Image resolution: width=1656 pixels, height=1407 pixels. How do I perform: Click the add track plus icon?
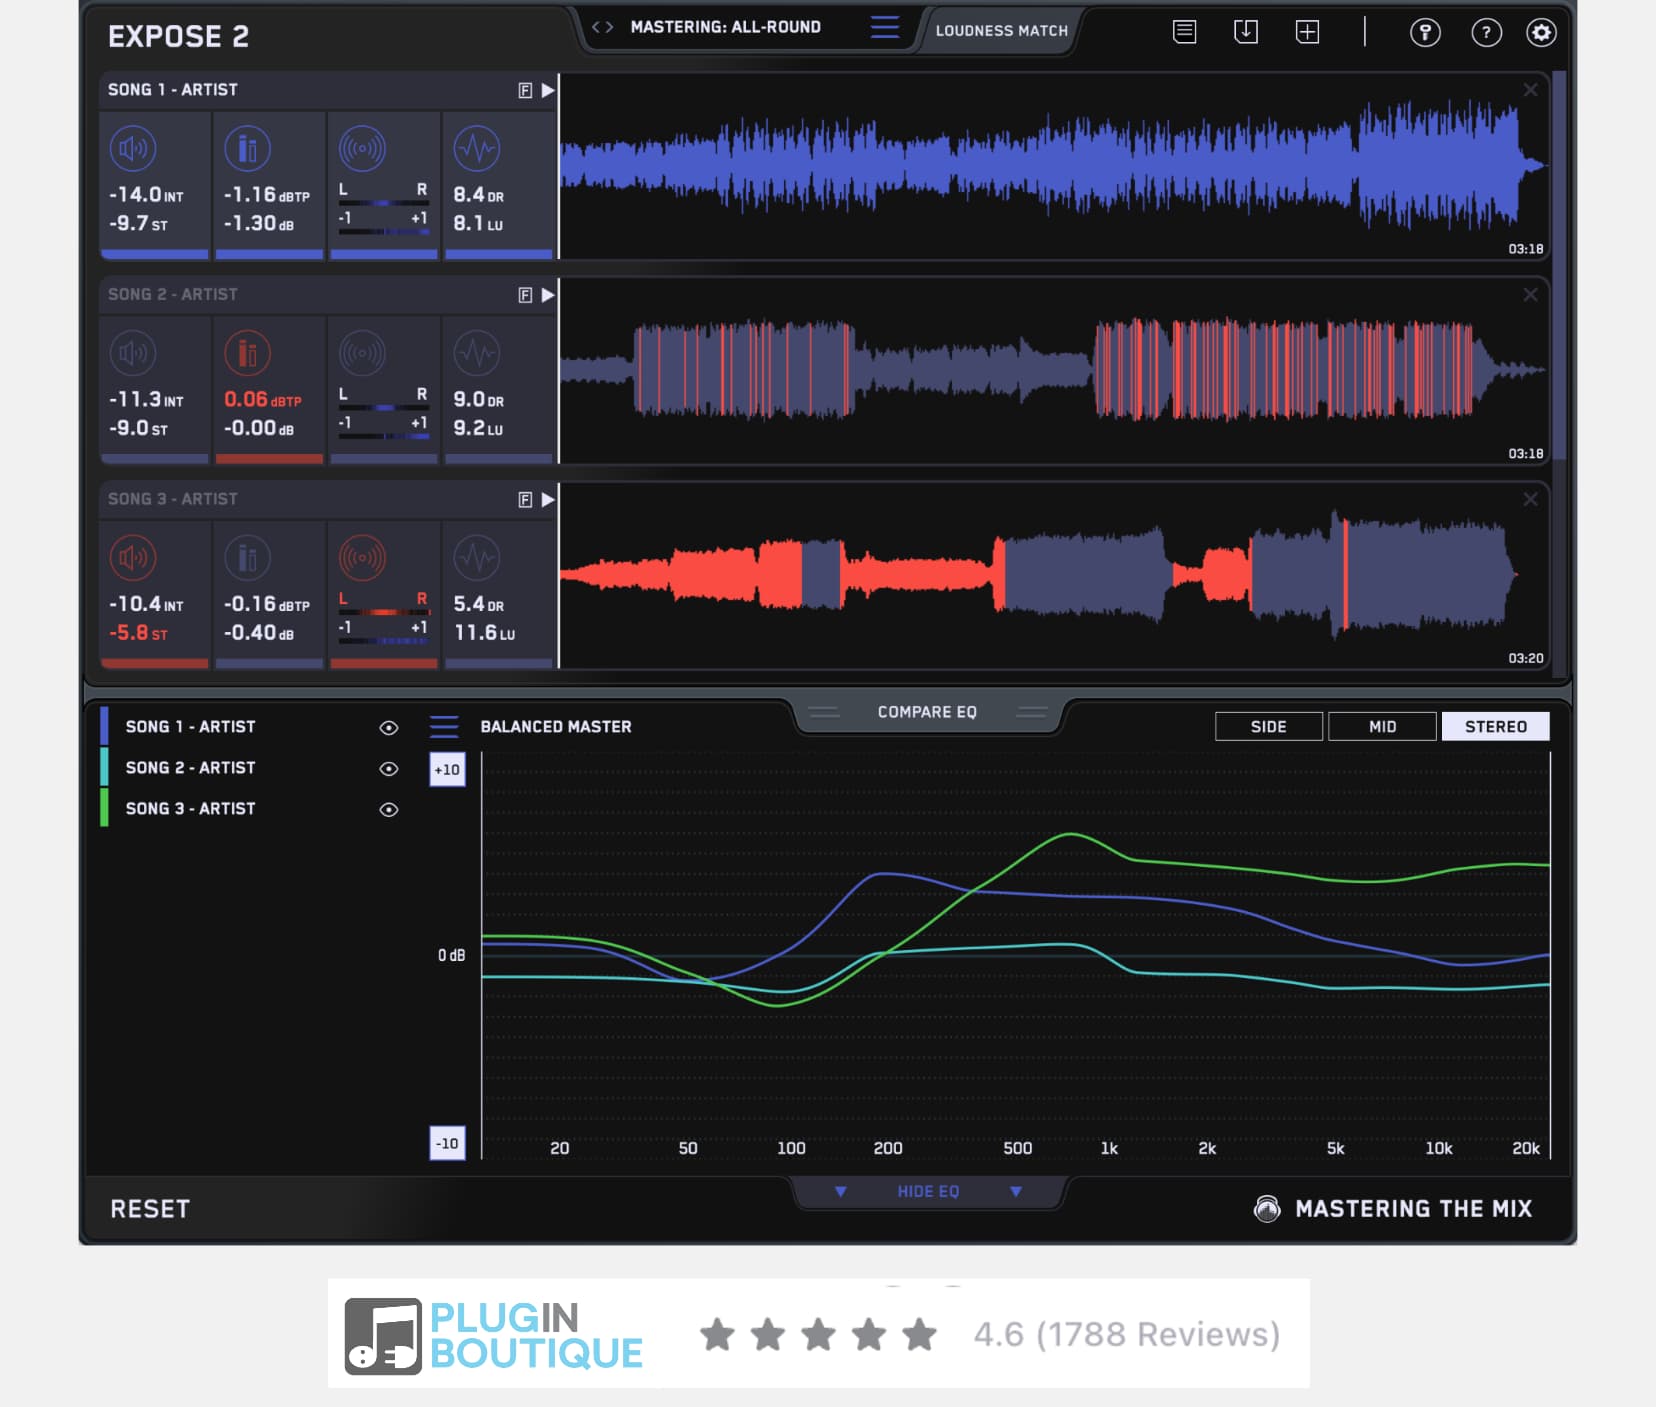point(1307,32)
